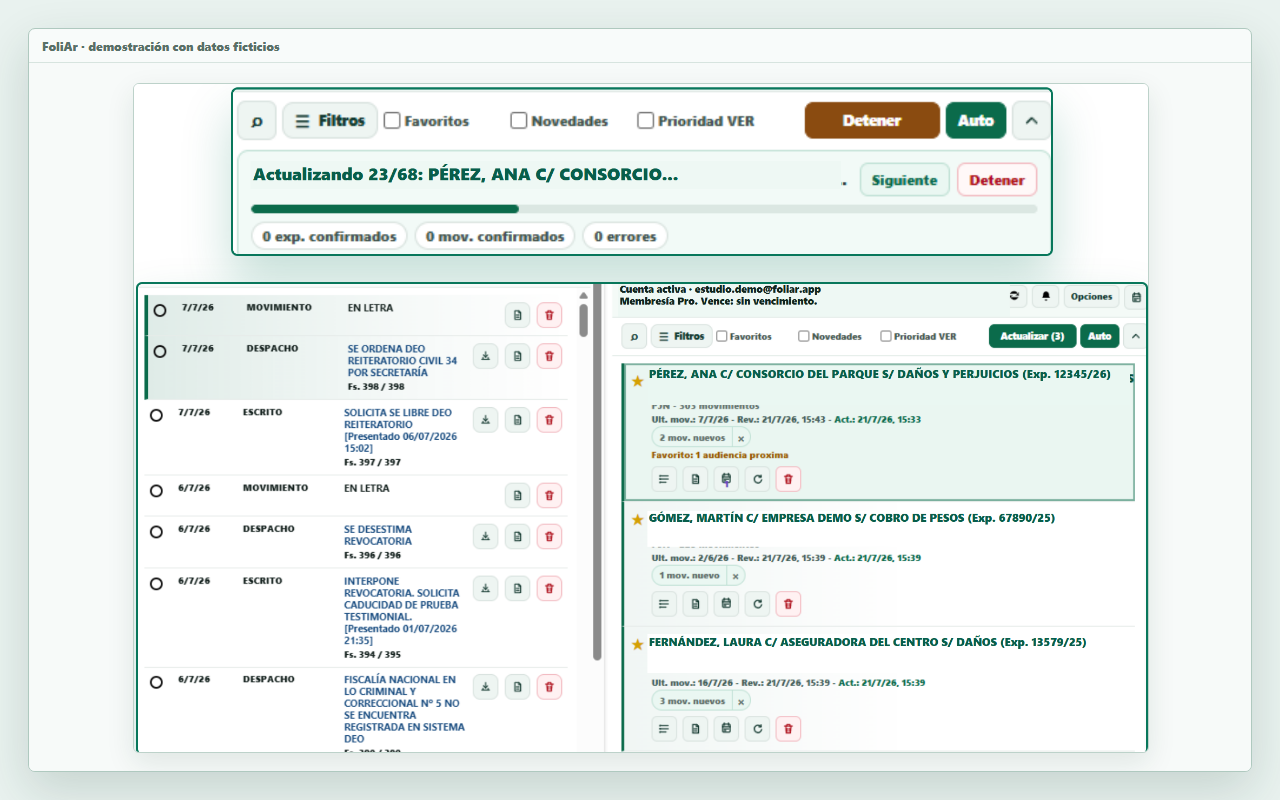Open document icon for 7/7/26 EN LETRA movement
The image size is (1280, 800).
pyautogui.click(x=517, y=315)
